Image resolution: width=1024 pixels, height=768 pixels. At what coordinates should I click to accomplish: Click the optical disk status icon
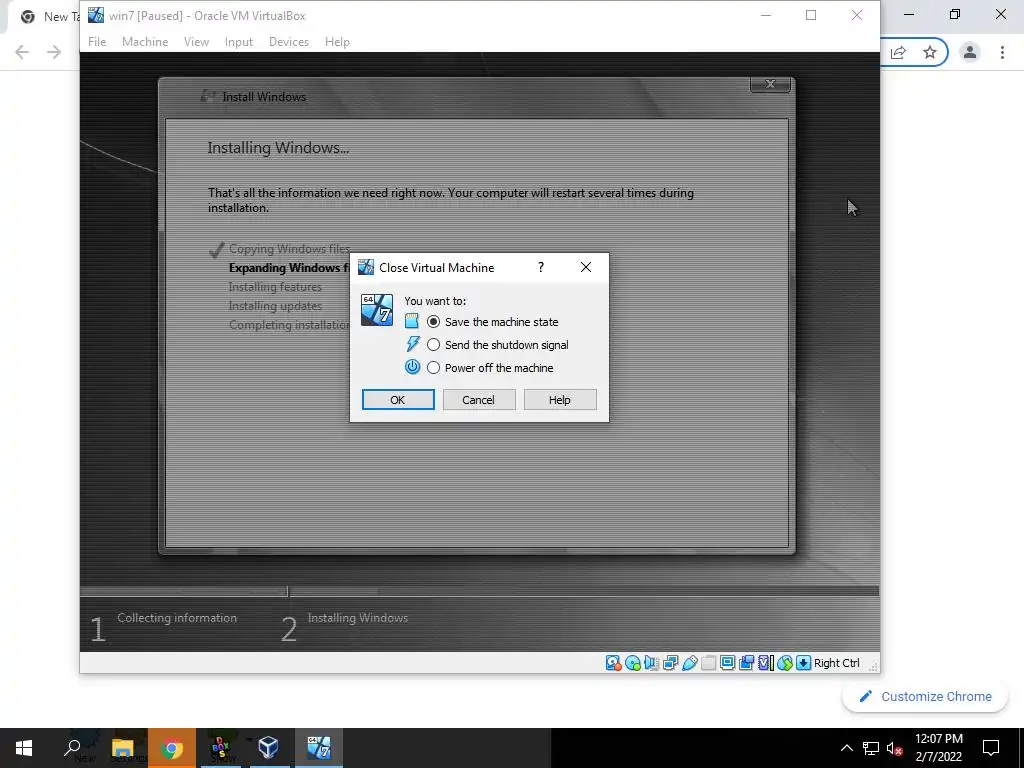pos(632,663)
